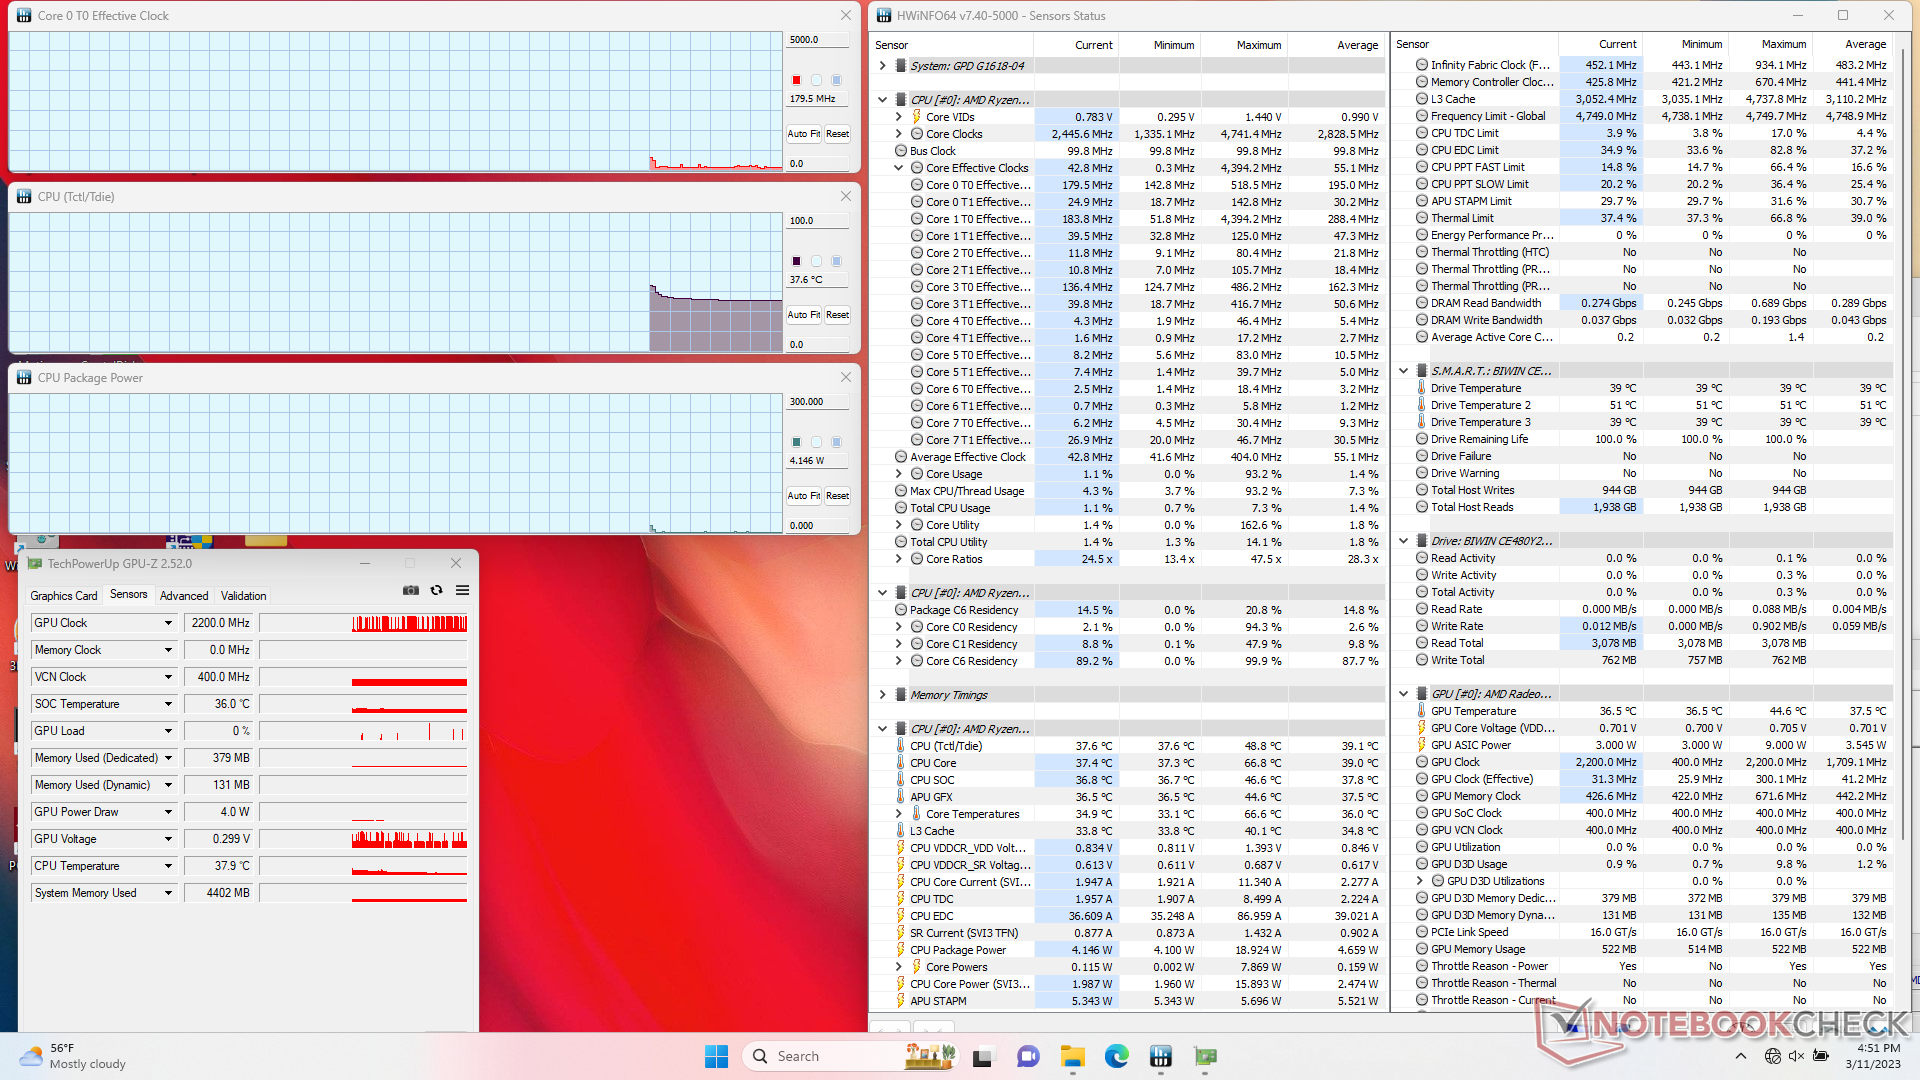Click icon beside Thermal Limit row
This screenshot has height=1080, width=1920.
[x=1421, y=218]
